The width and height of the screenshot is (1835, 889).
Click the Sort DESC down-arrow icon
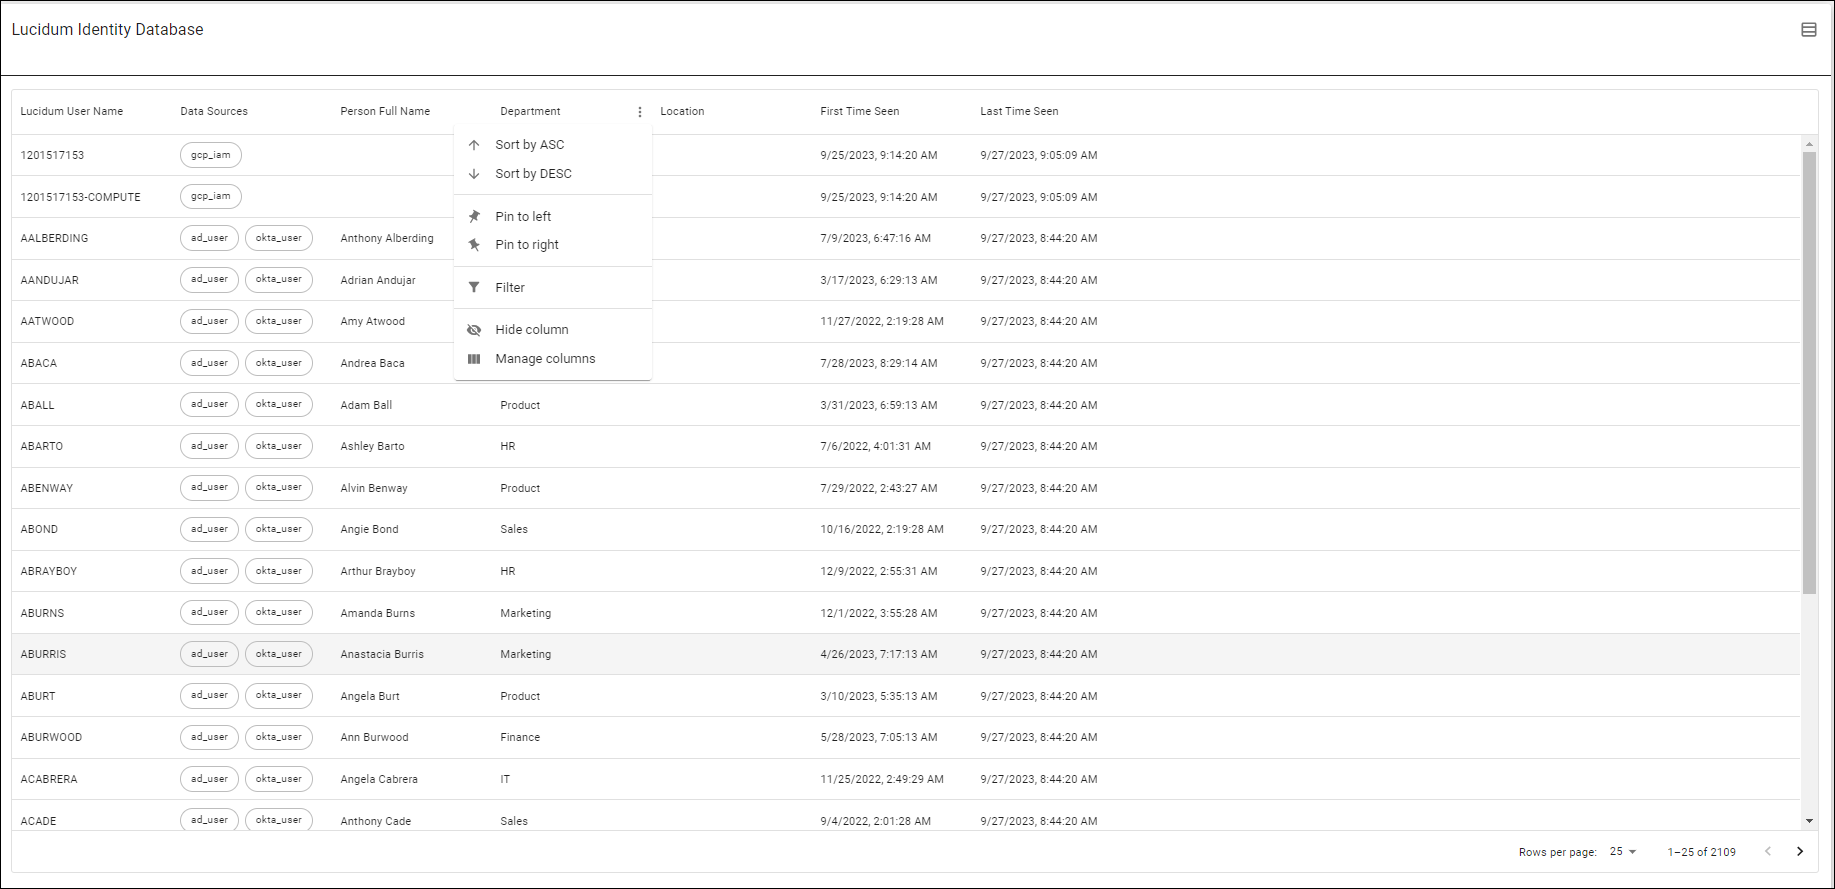(474, 174)
